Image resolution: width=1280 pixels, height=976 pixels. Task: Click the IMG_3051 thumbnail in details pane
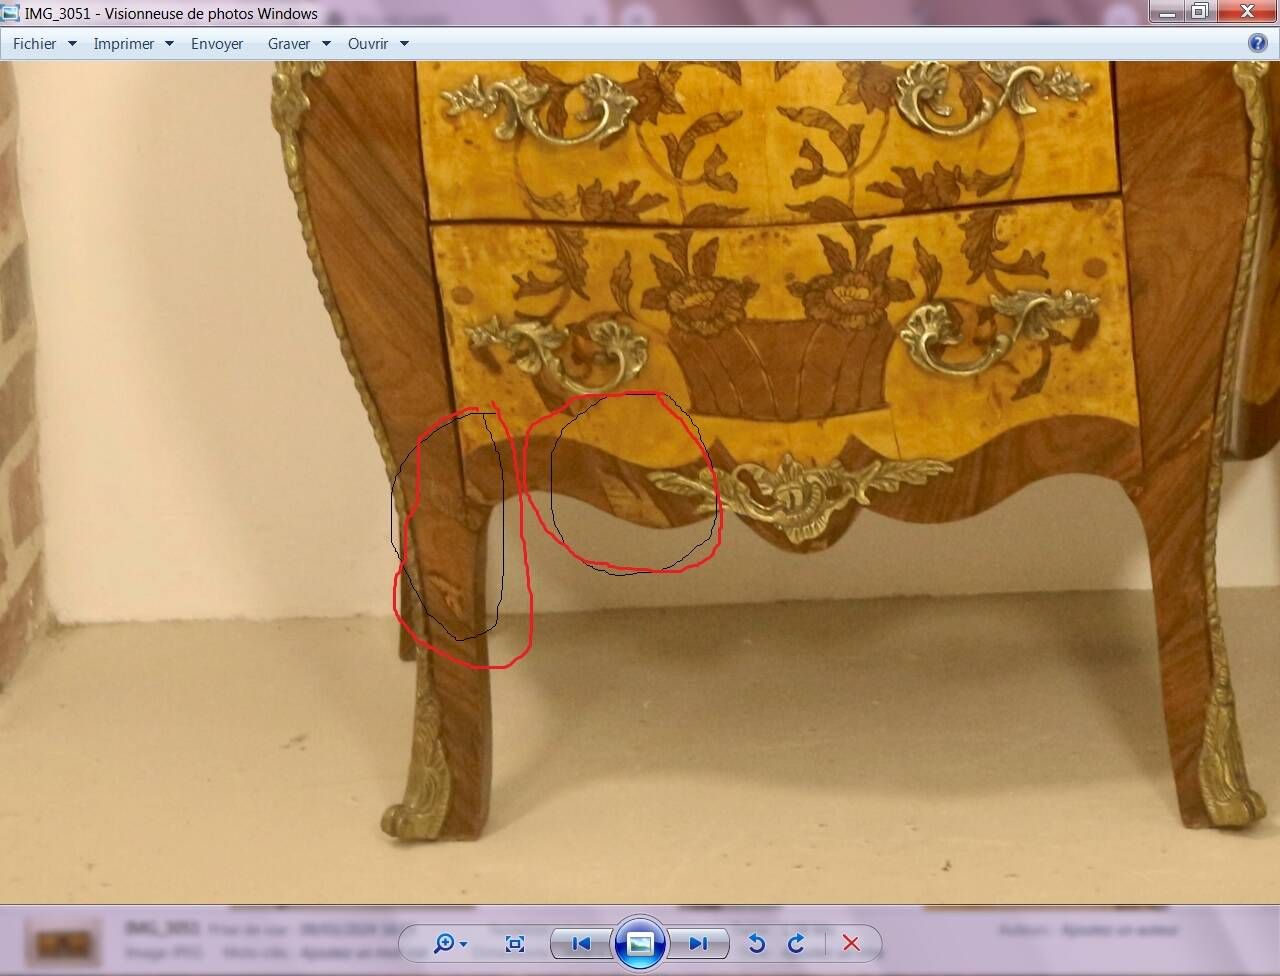[63, 944]
